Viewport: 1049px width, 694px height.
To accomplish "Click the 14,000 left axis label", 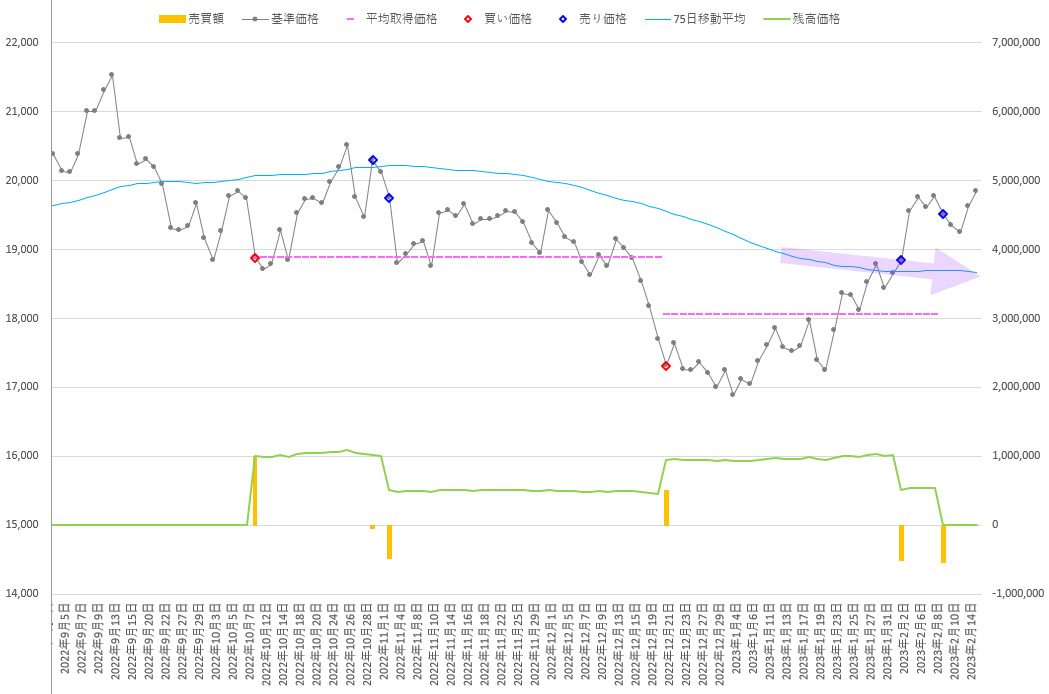I will pos(22,594).
